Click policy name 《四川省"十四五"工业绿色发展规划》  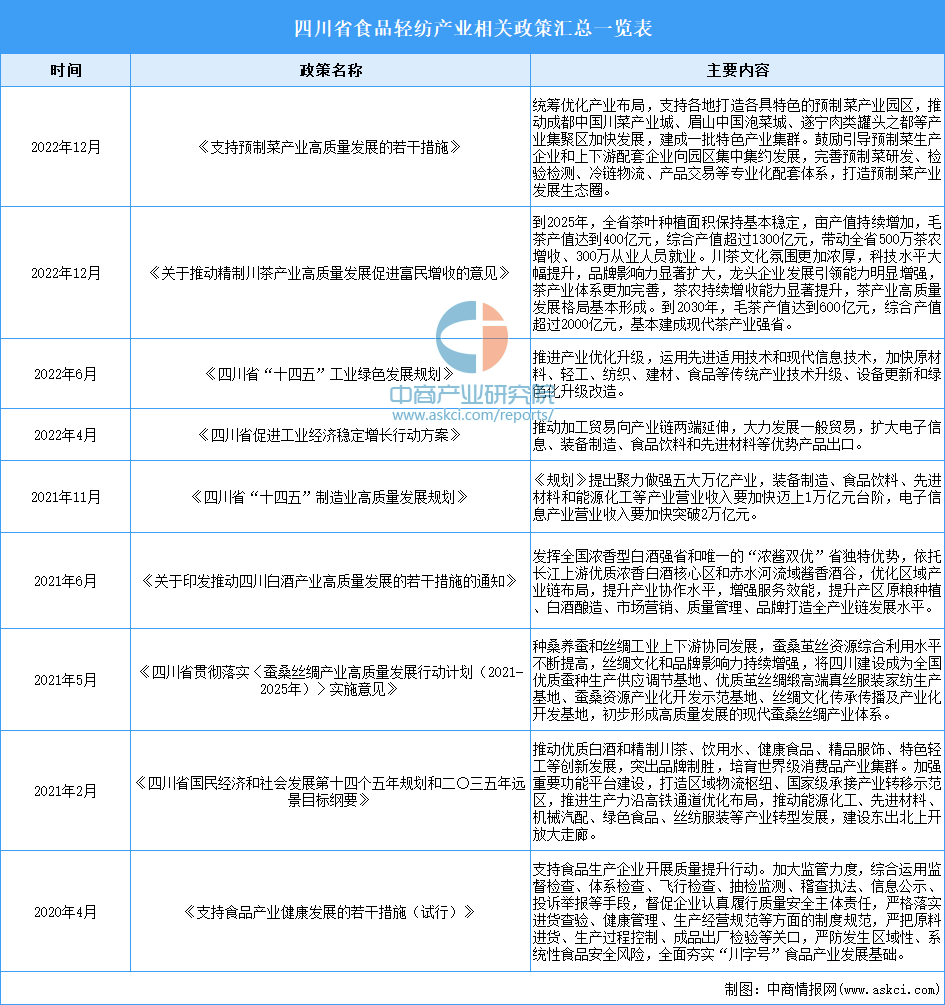tap(330, 374)
